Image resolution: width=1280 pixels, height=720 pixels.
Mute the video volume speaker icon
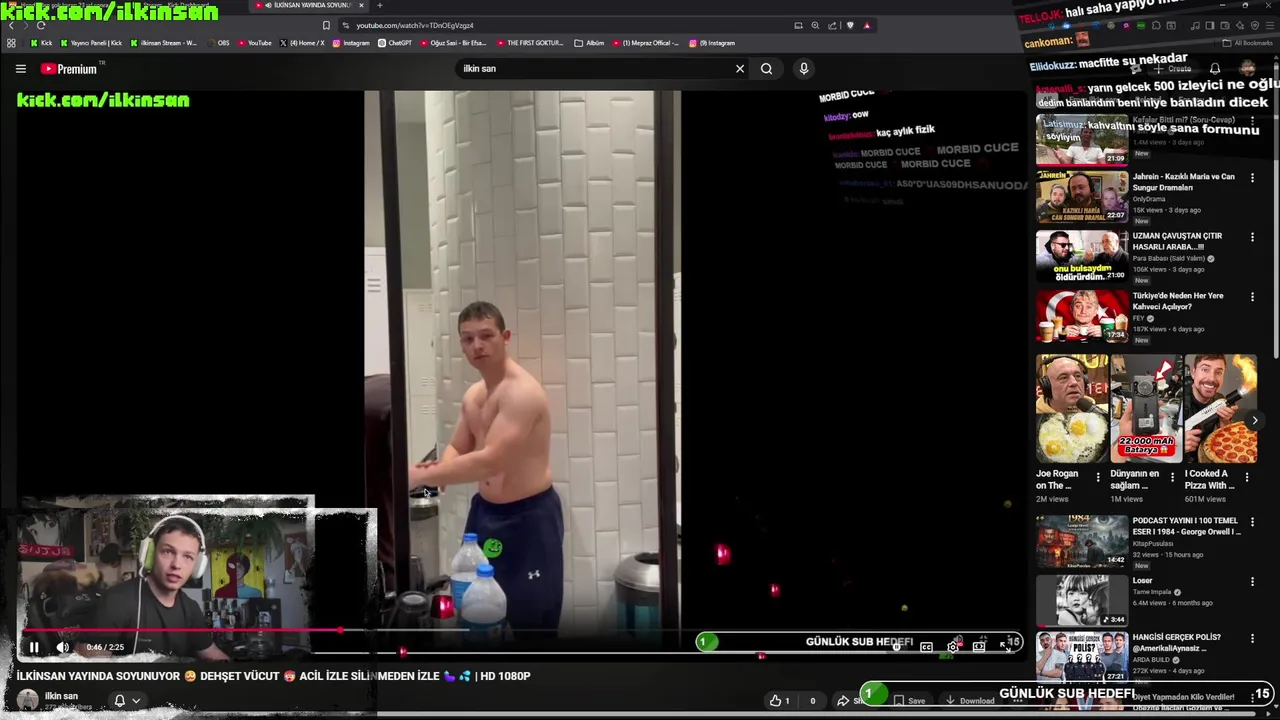[x=62, y=647]
